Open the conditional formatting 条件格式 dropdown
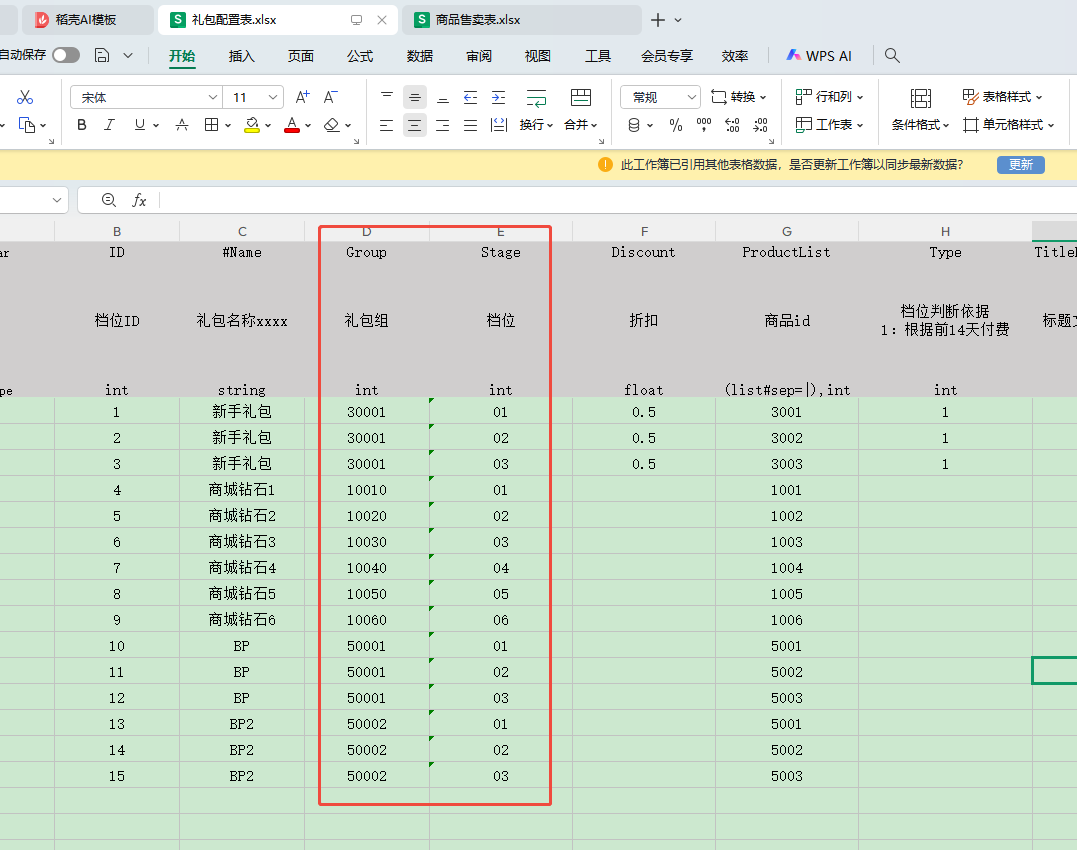This screenshot has height=850, width=1077. [921, 125]
